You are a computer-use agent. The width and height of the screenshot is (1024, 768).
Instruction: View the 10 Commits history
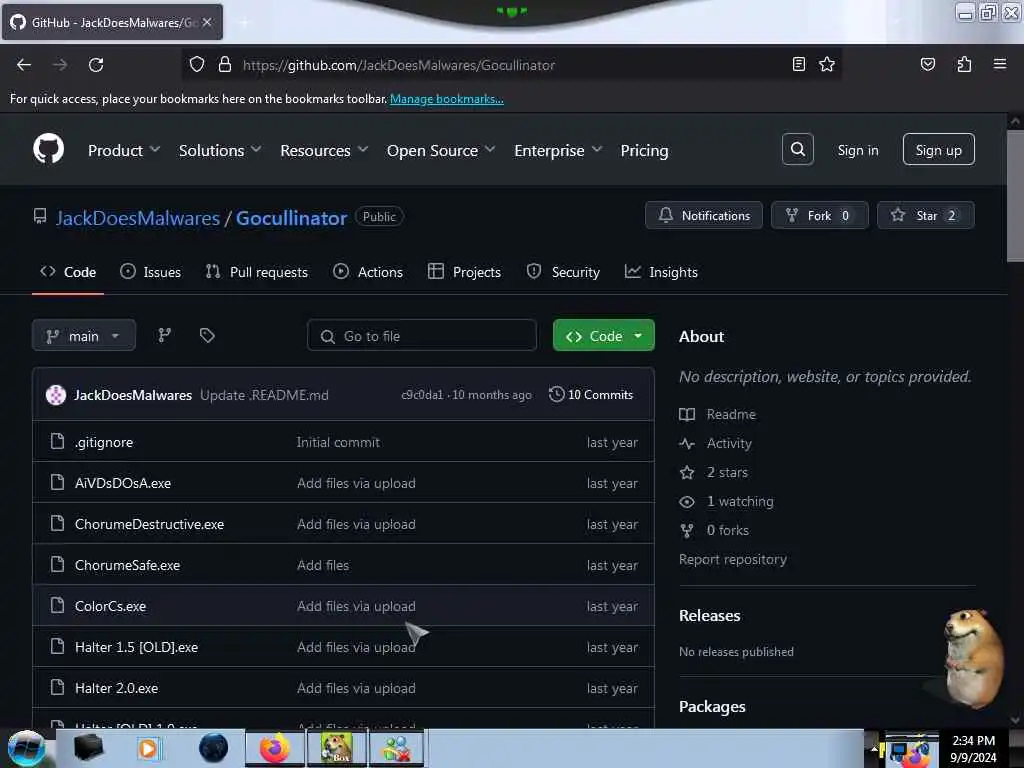click(x=591, y=394)
